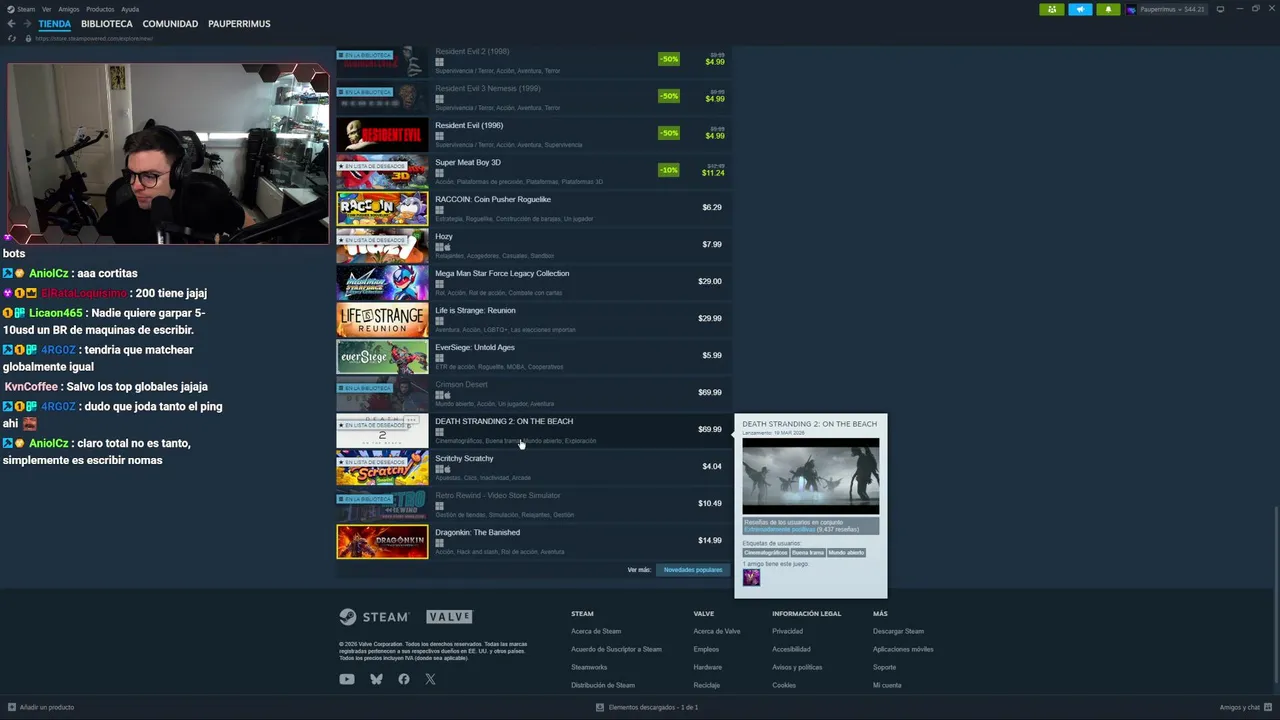The image size is (1280, 720).
Task: Select the Resident Evil (1996) title
Action: [469, 125]
